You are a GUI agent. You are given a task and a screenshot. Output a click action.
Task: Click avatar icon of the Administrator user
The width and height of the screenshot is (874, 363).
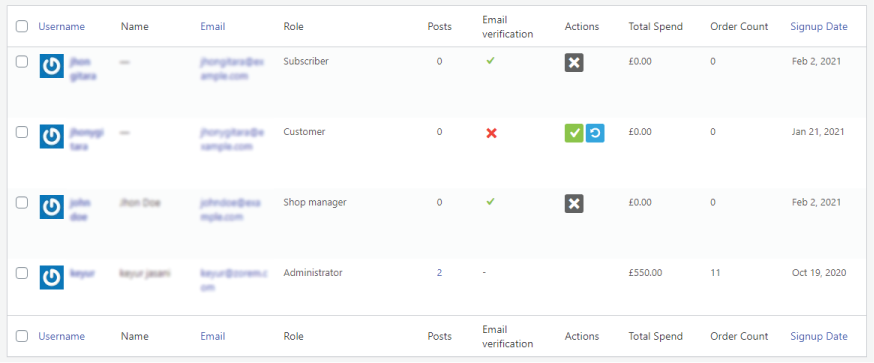(51, 277)
